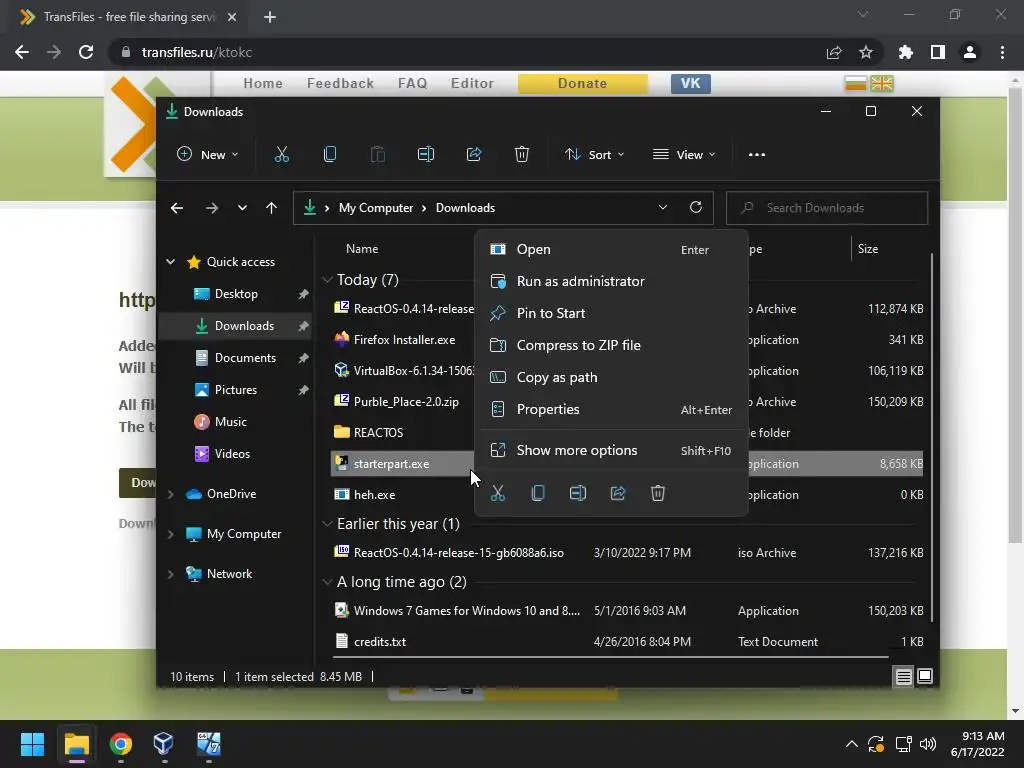
Task: Expand address bar history dropdown
Action: click(662, 208)
